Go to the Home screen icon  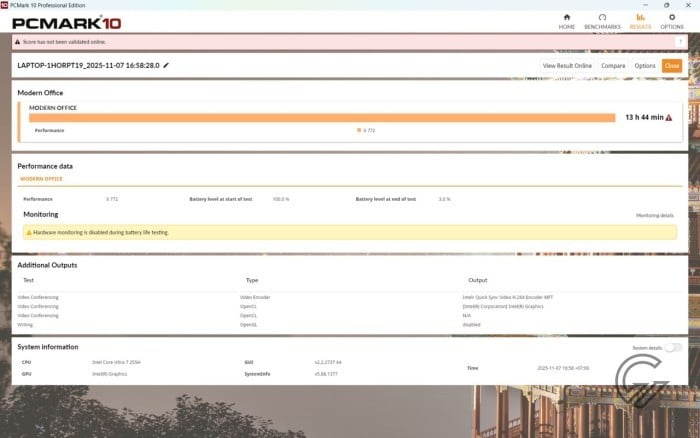(x=567, y=18)
